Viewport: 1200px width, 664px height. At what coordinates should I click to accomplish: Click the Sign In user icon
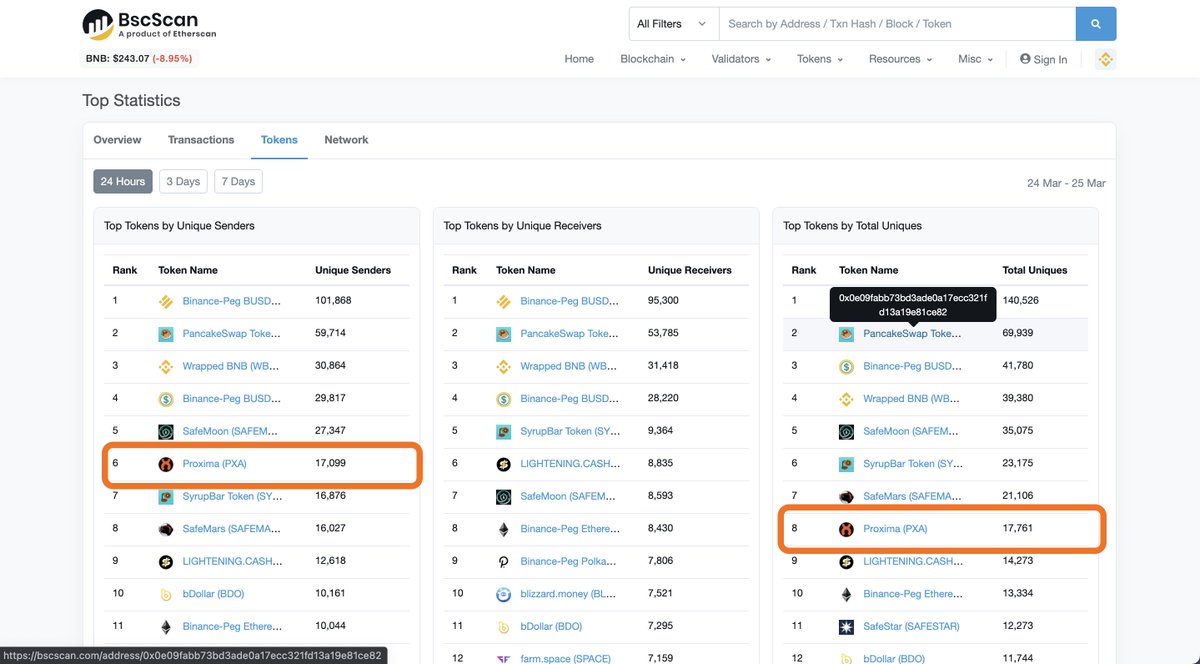[x=1025, y=59]
